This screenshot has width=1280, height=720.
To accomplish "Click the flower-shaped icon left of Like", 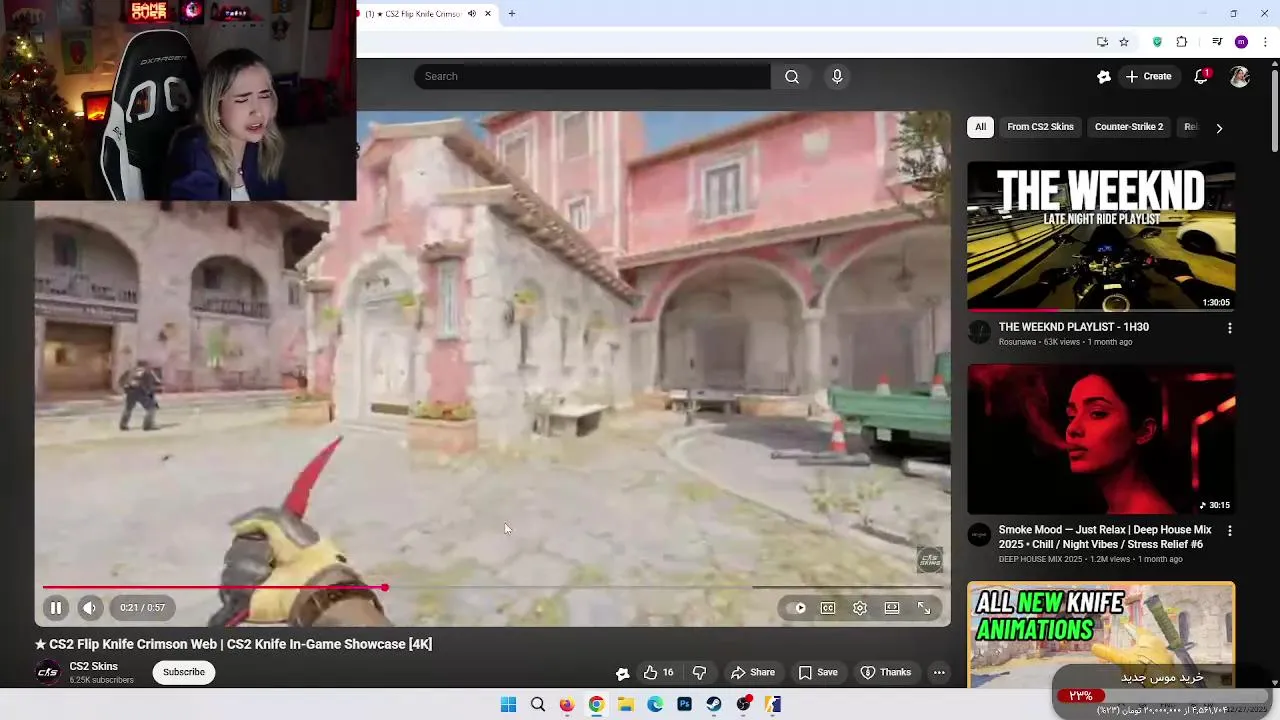I will click(x=622, y=673).
